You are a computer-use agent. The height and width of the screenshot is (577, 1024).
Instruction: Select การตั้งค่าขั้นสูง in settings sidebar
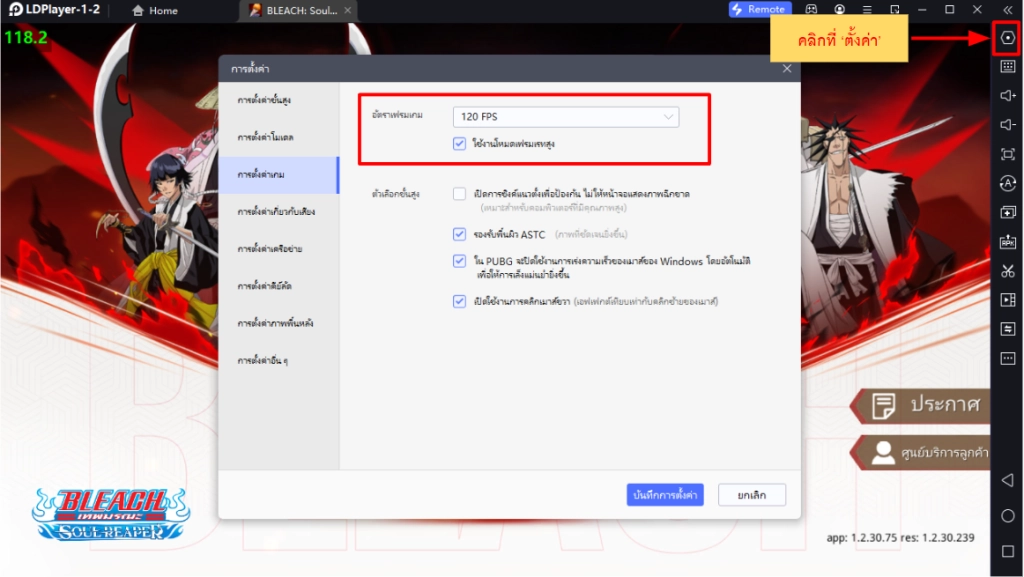pyautogui.click(x=279, y=100)
